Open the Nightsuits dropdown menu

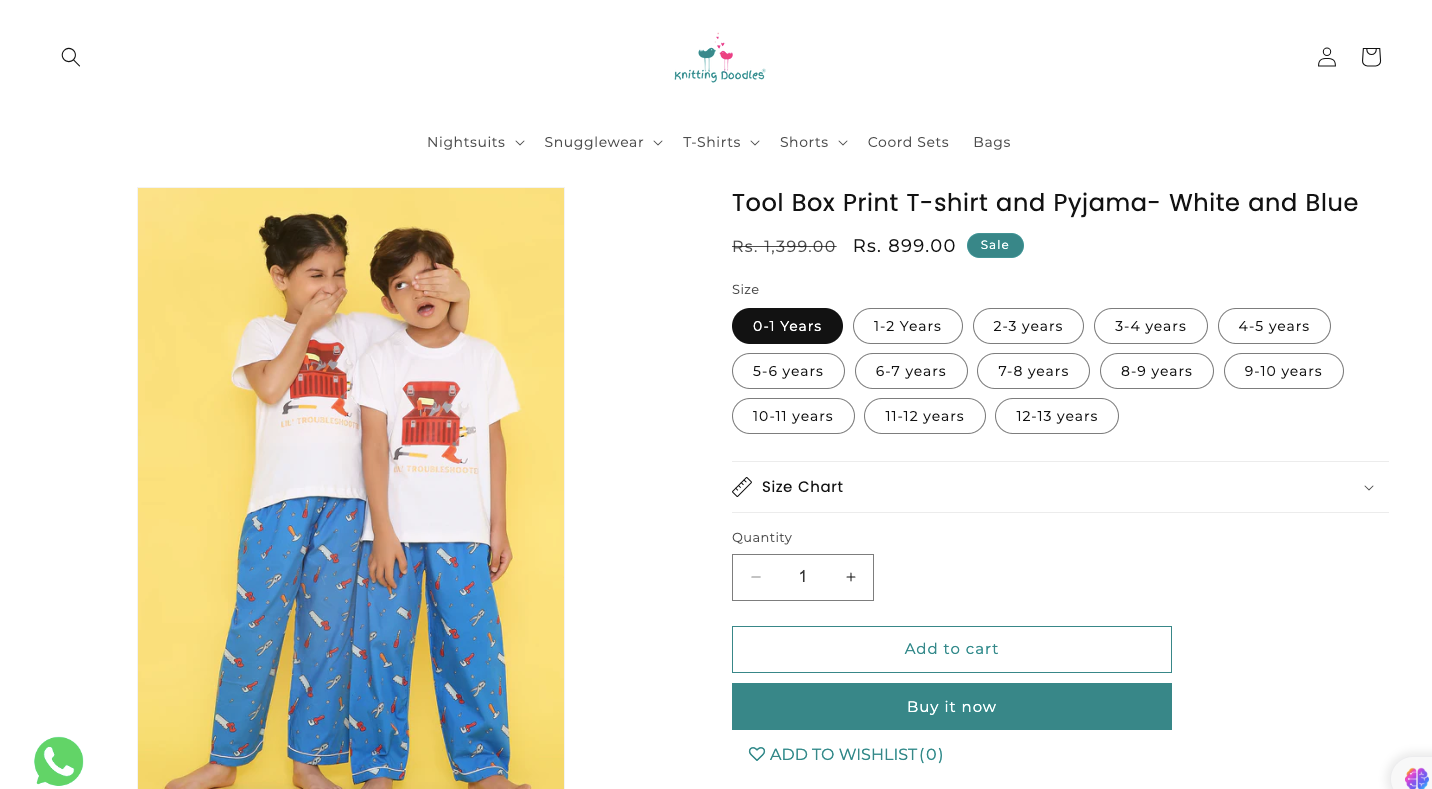tap(475, 142)
